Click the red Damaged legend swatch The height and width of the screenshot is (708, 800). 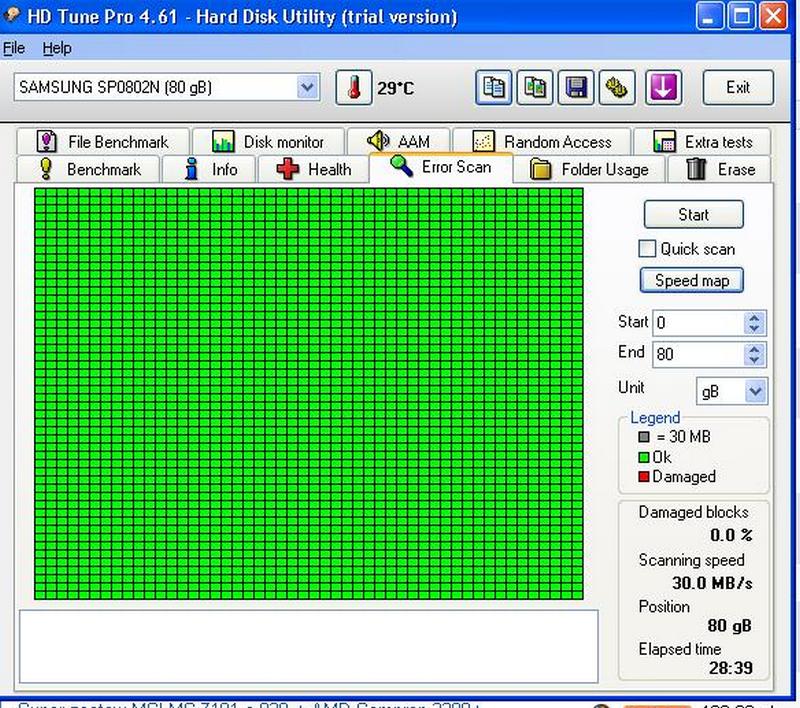pyautogui.click(x=644, y=477)
